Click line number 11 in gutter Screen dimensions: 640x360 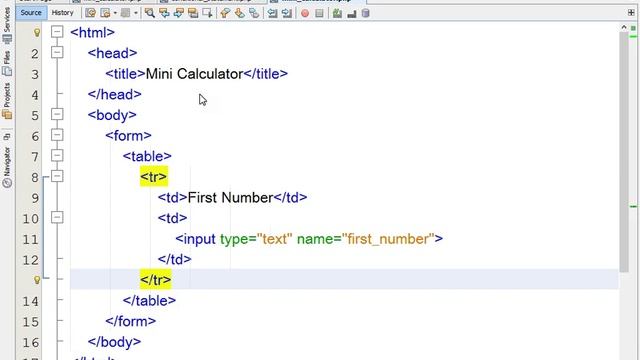click(31, 239)
